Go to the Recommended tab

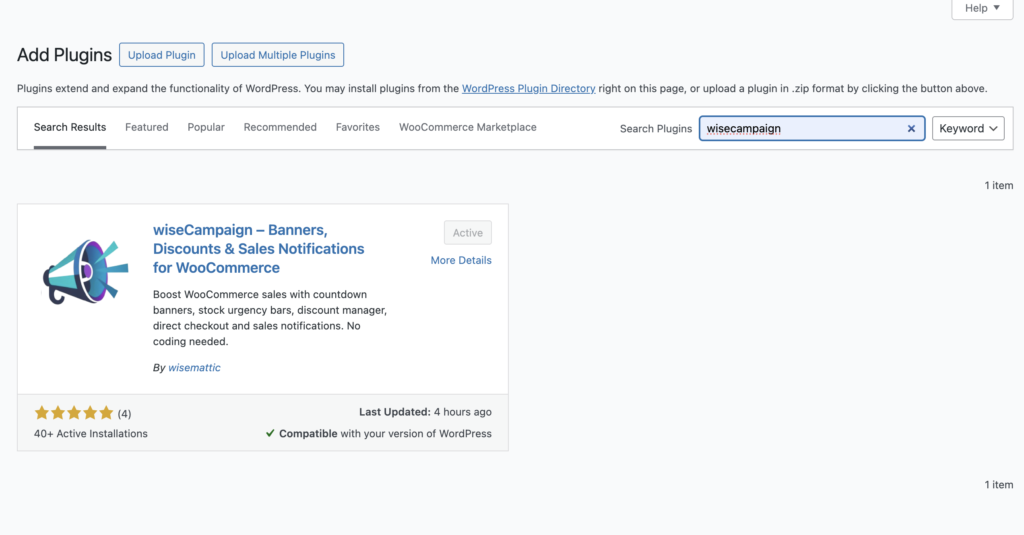280,127
